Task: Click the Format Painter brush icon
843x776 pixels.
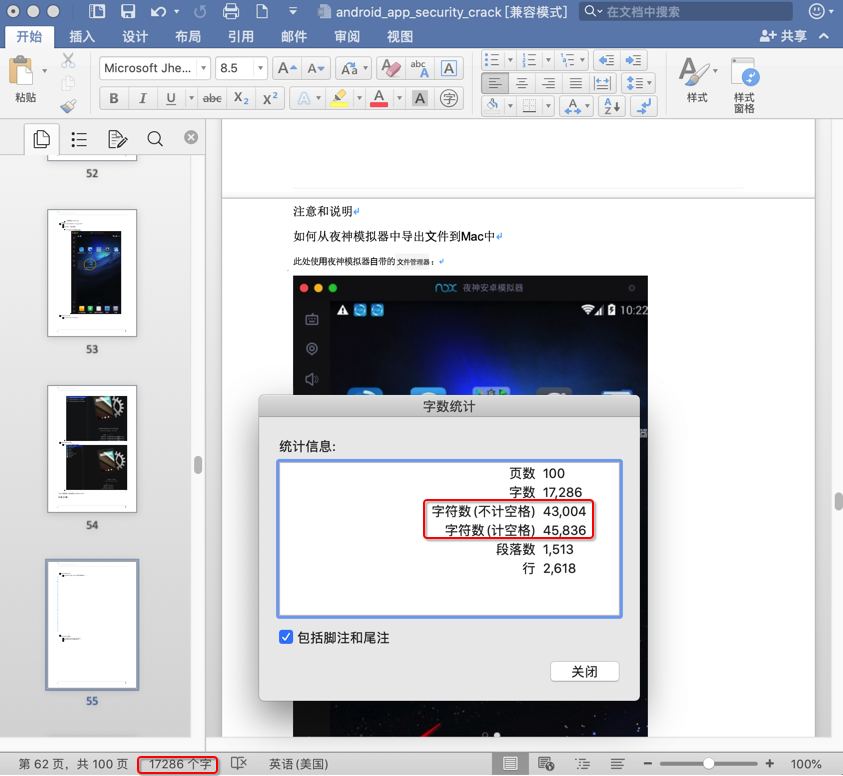Action: coord(68,106)
